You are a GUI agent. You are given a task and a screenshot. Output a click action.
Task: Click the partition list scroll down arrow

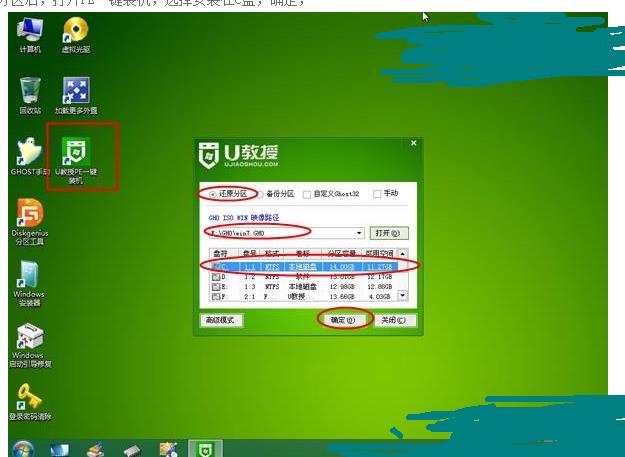click(x=403, y=296)
